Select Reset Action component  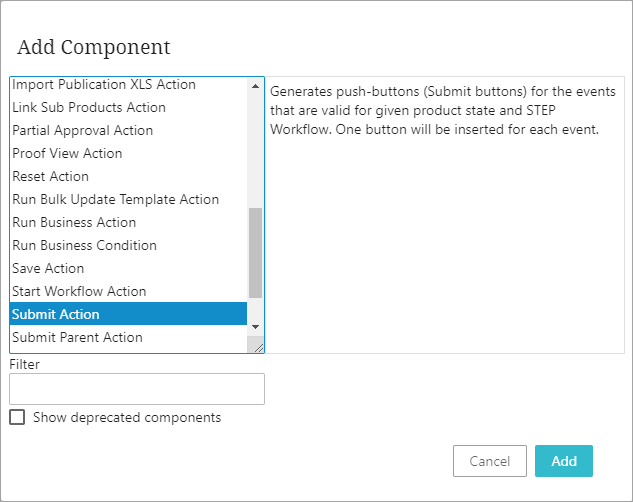(50, 176)
